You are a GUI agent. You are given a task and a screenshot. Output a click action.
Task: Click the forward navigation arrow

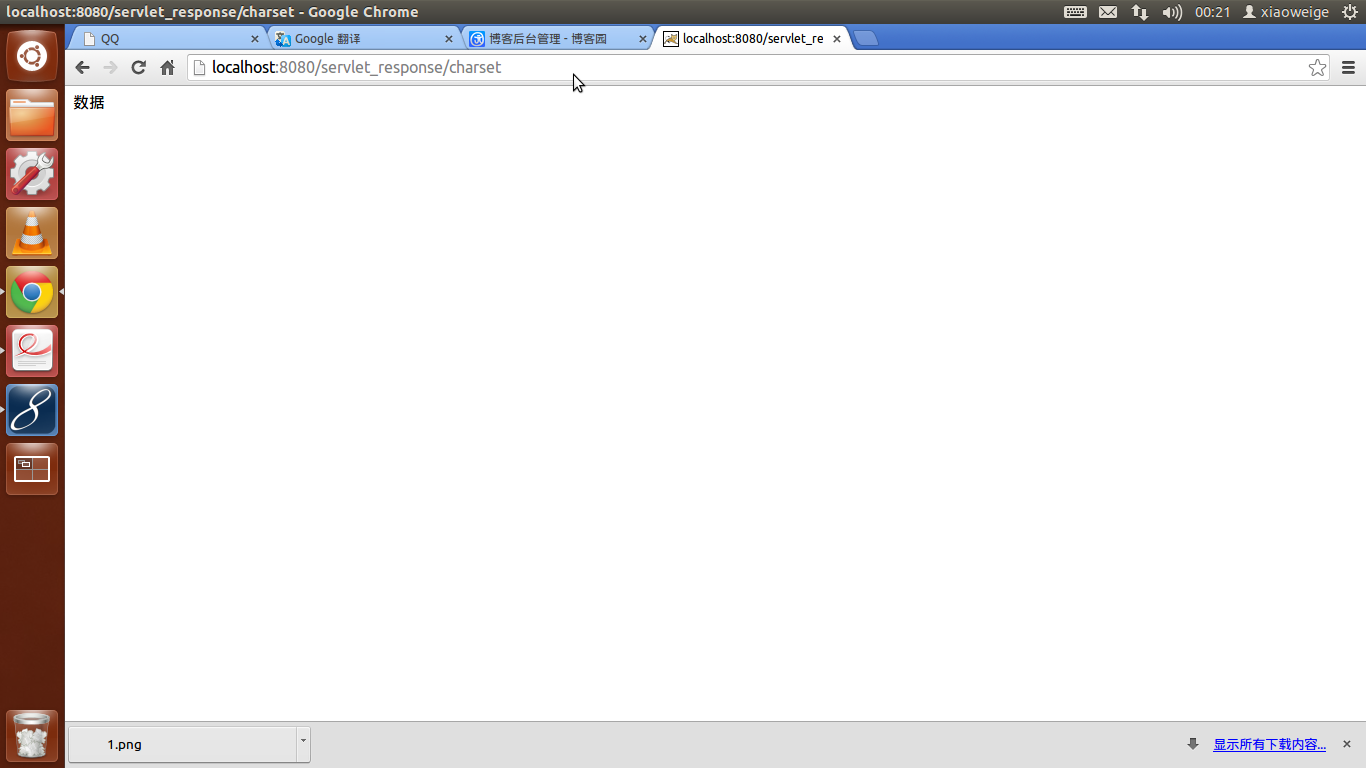(110, 67)
